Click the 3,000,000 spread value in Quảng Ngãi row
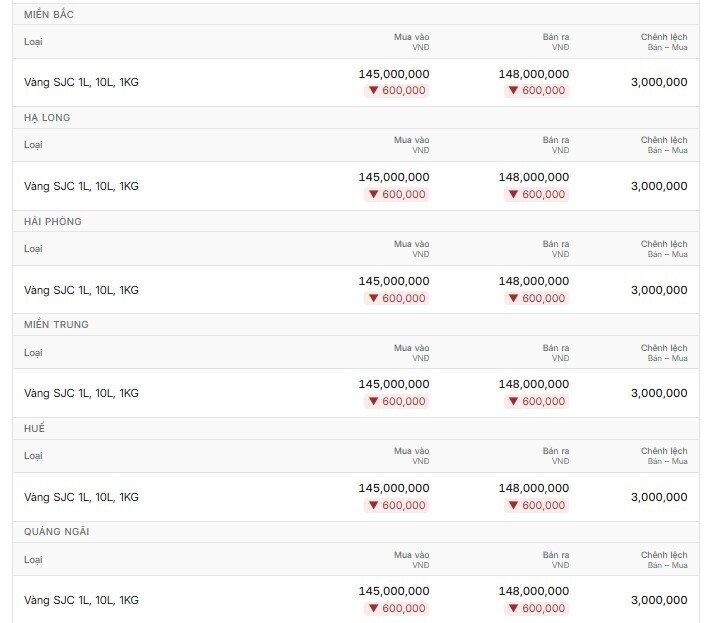This screenshot has width=707, height=623. click(659, 600)
